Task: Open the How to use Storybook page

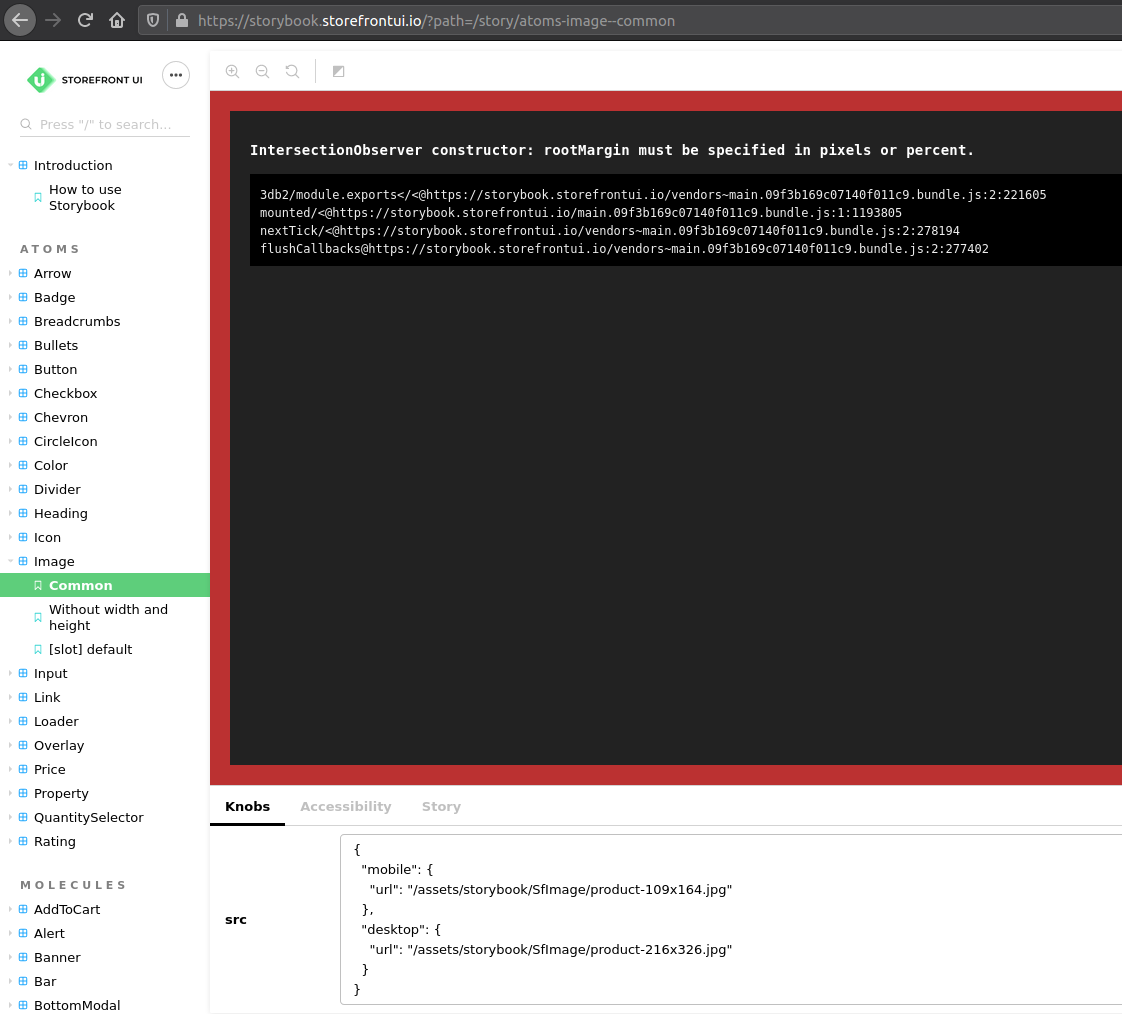Action: (85, 197)
